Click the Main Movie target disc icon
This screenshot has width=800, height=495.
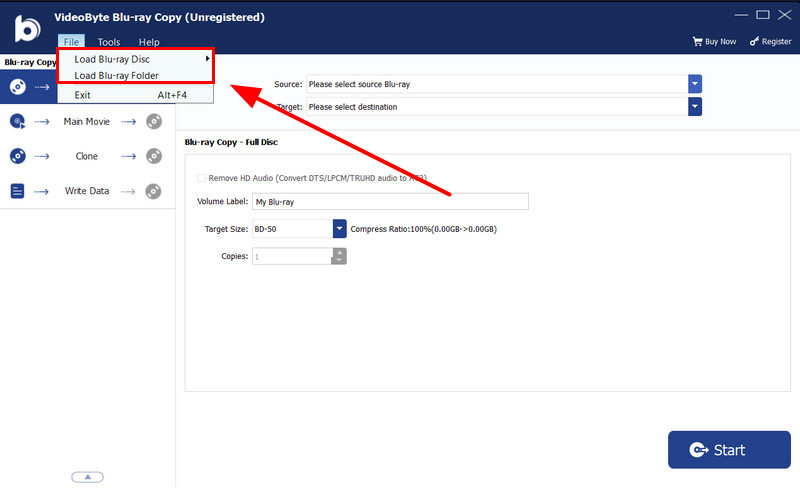(154, 121)
